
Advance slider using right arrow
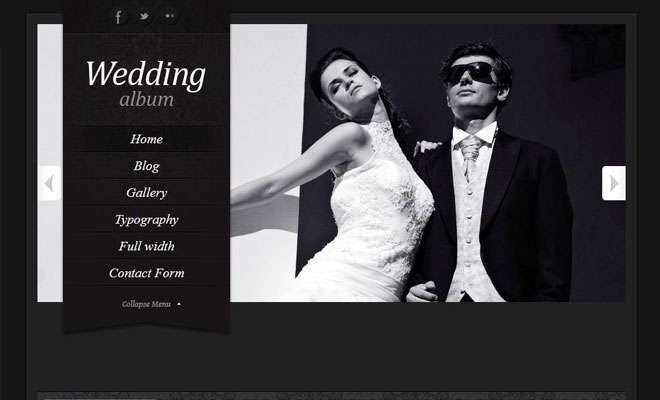click(614, 183)
